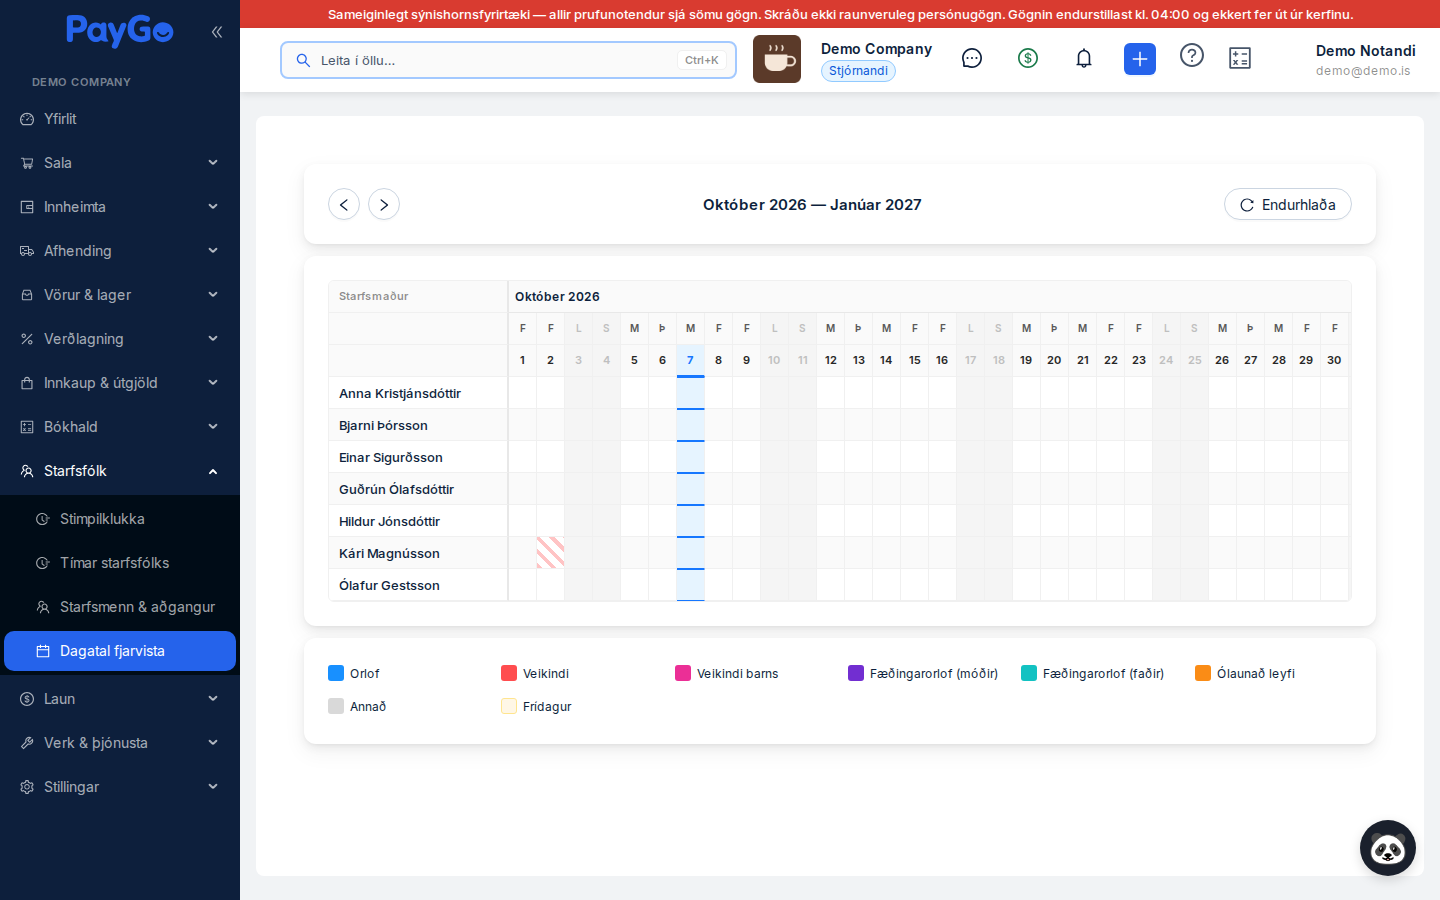Click the blue plus quick-create button
This screenshot has width=1440, height=900.
(x=1140, y=59)
